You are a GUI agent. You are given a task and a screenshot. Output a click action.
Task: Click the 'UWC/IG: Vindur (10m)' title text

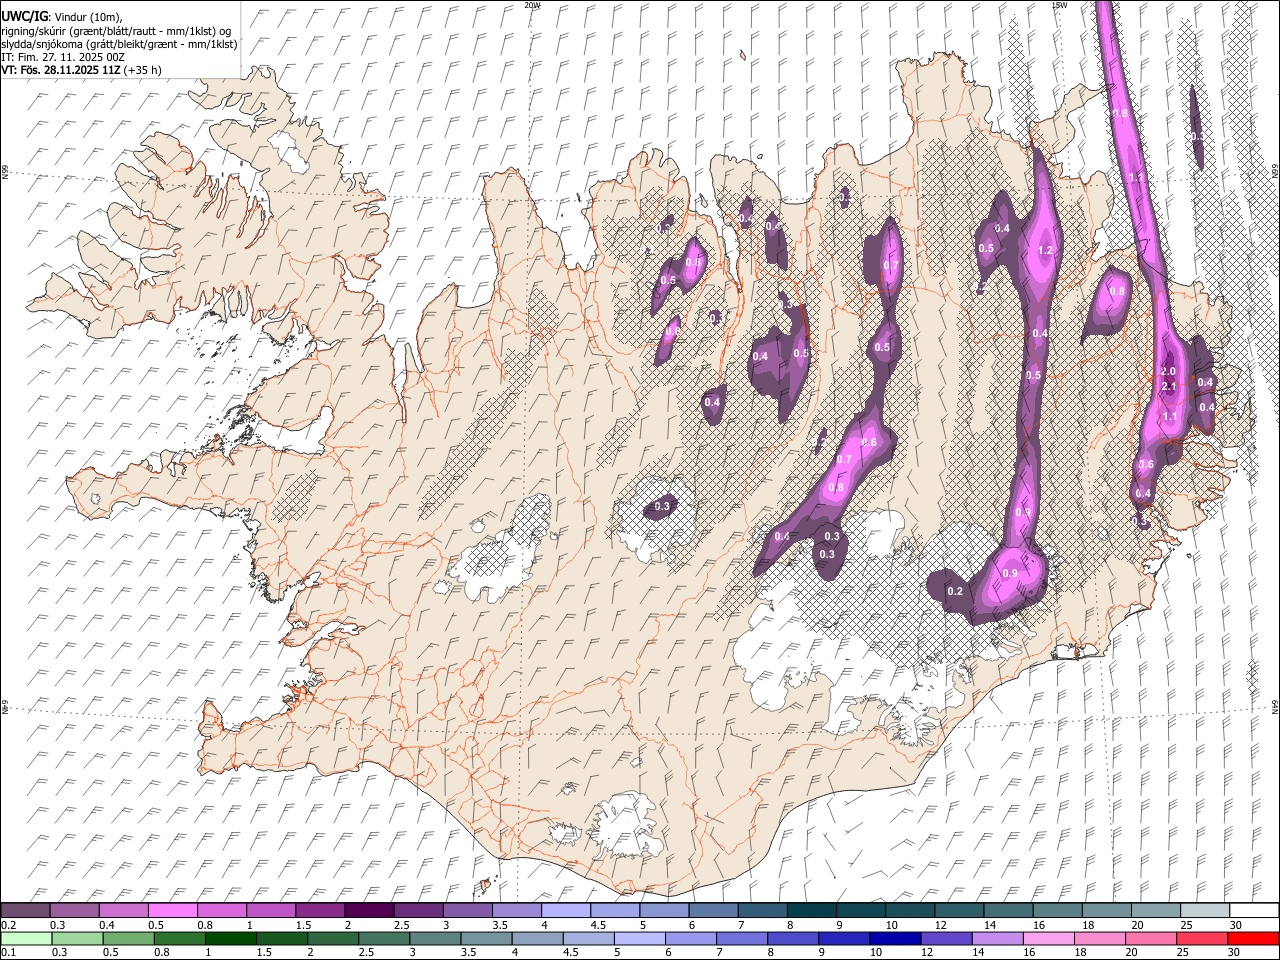pyautogui.click(x=62, y=17)
